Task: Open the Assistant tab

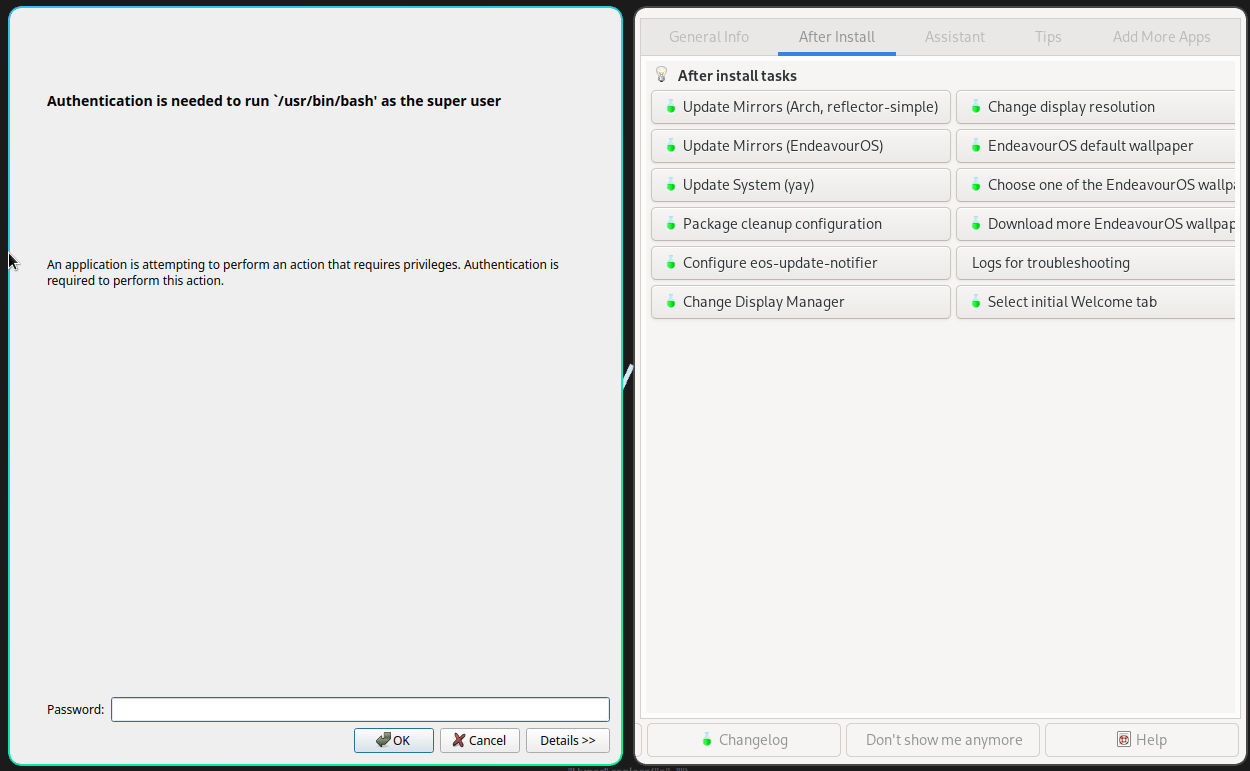Action: 955,37
